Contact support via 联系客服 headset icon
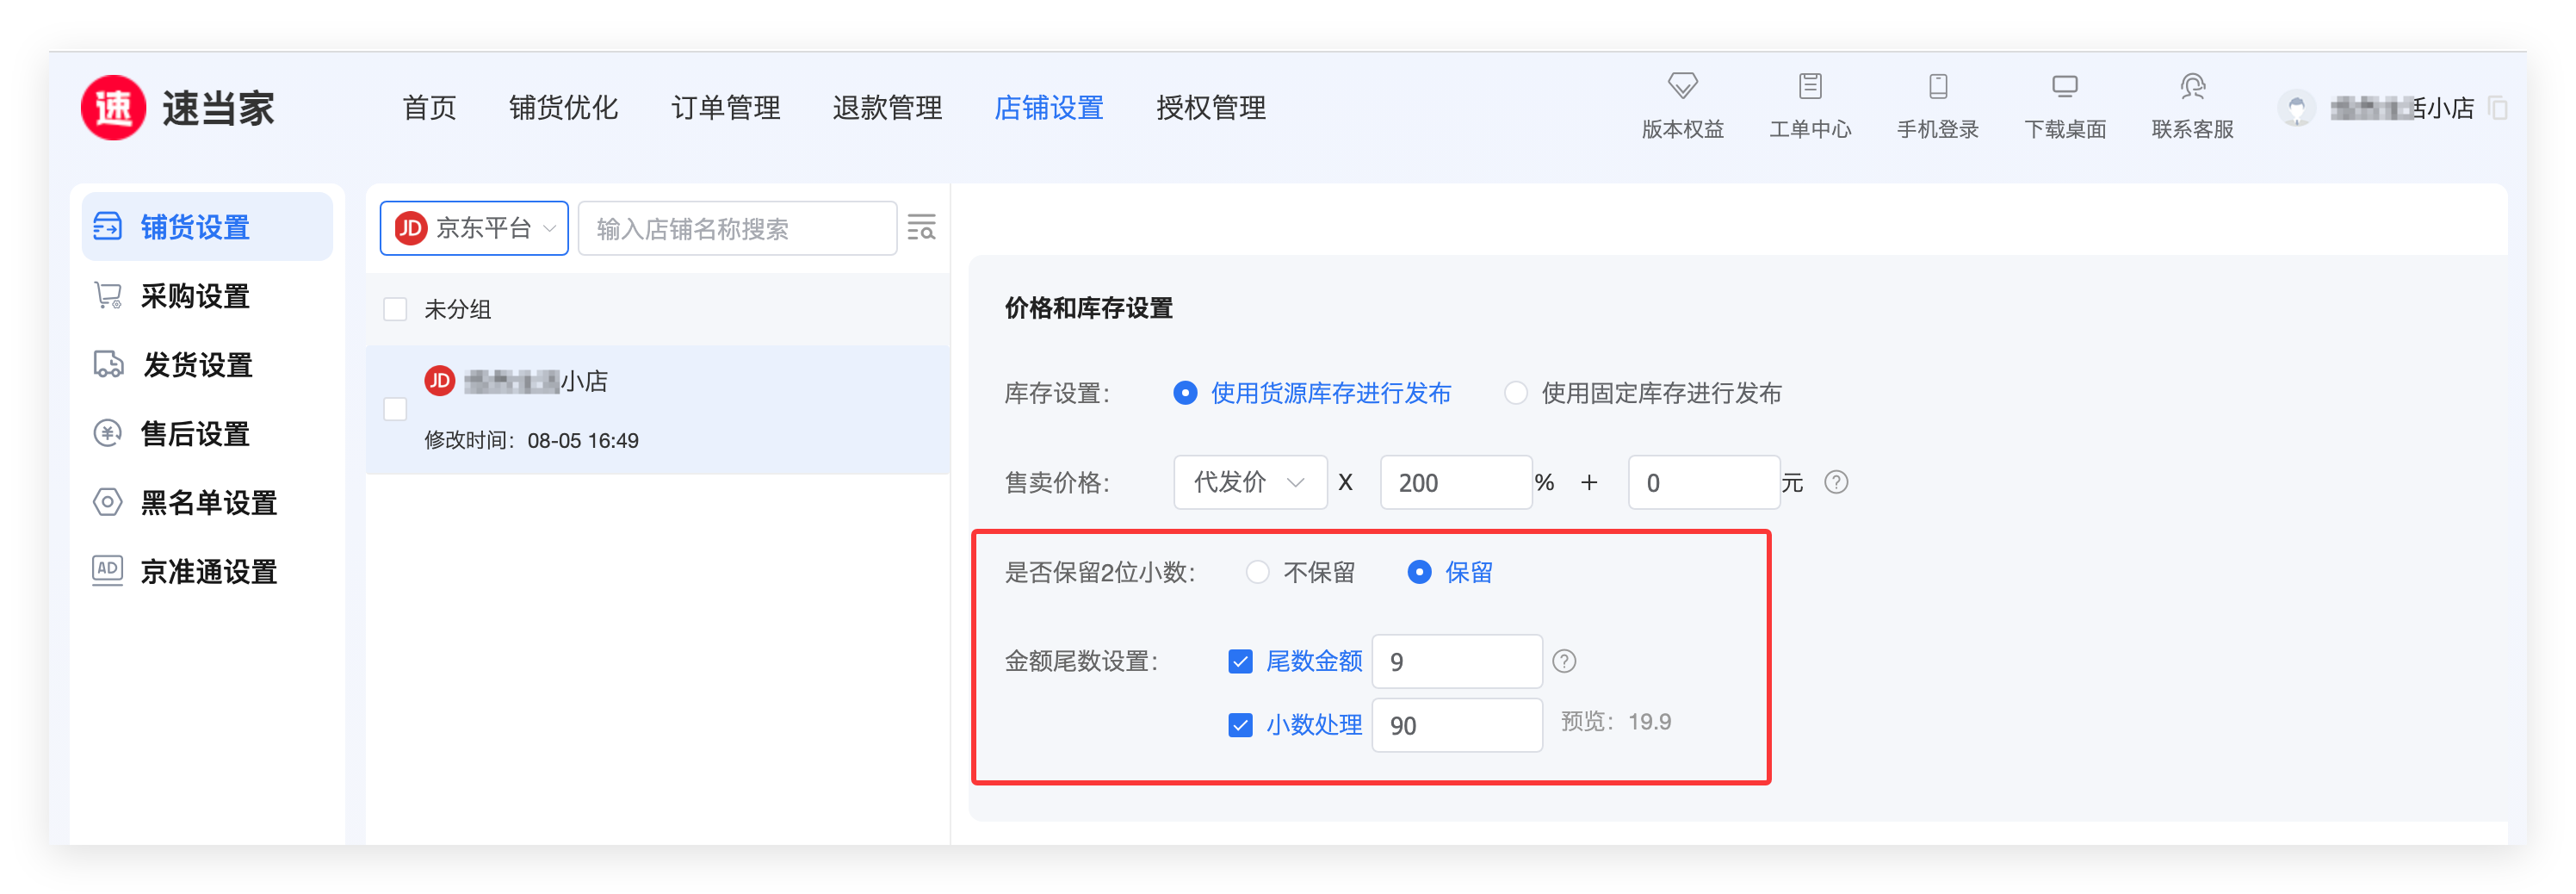This screenshot has width=2576, height=894. coord(2192,87)
